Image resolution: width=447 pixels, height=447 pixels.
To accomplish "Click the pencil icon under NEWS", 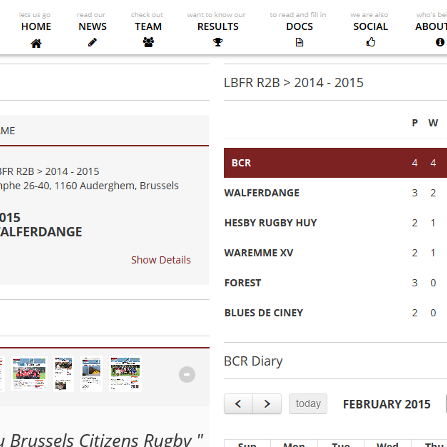I will pyautogui.click(x=92, y=42).
